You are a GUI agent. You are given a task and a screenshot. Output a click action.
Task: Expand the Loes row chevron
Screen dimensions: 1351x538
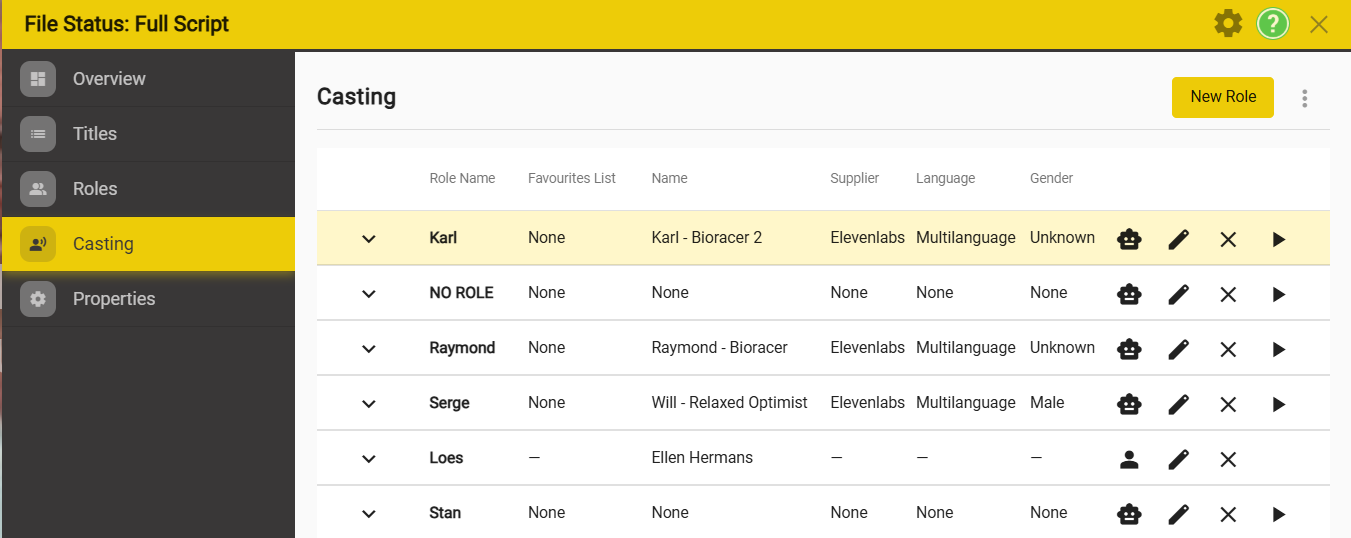click(369, 459)
